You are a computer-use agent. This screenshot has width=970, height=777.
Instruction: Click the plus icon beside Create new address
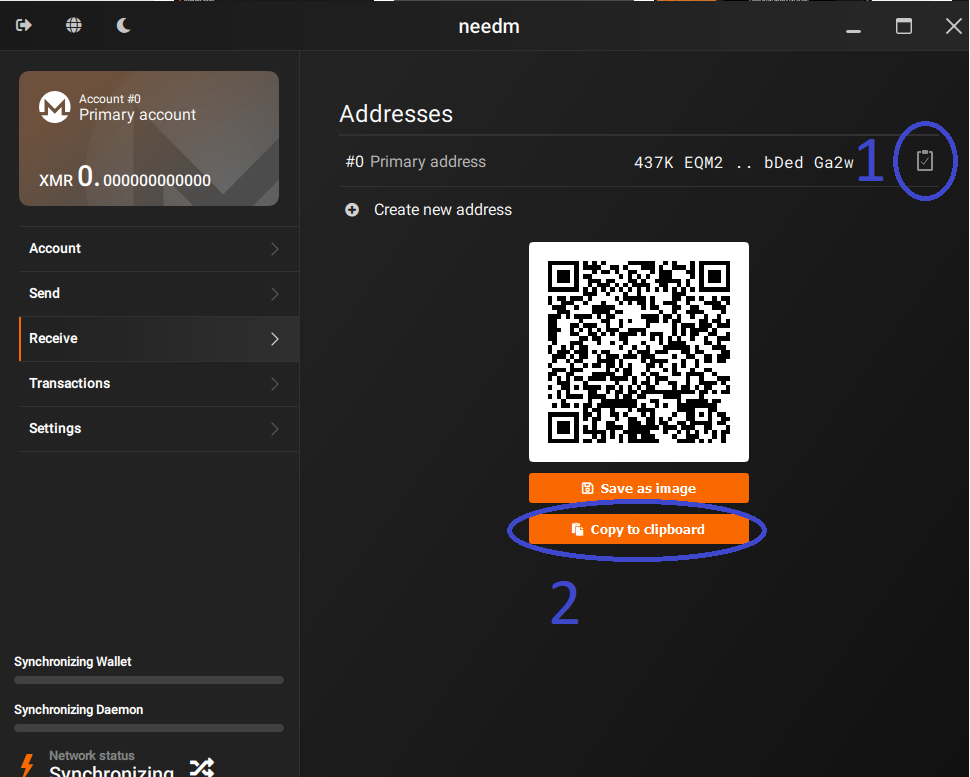351,210
